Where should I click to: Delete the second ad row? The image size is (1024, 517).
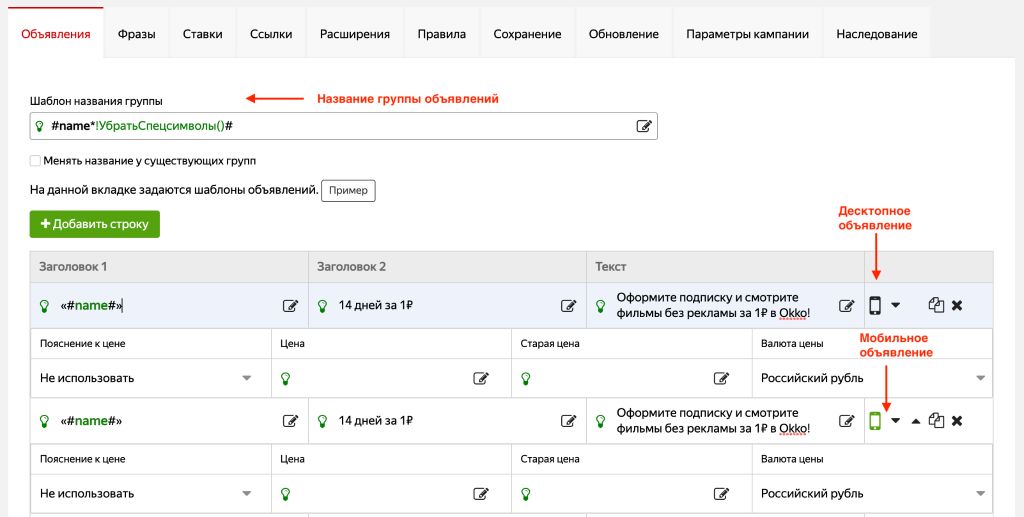957,421
